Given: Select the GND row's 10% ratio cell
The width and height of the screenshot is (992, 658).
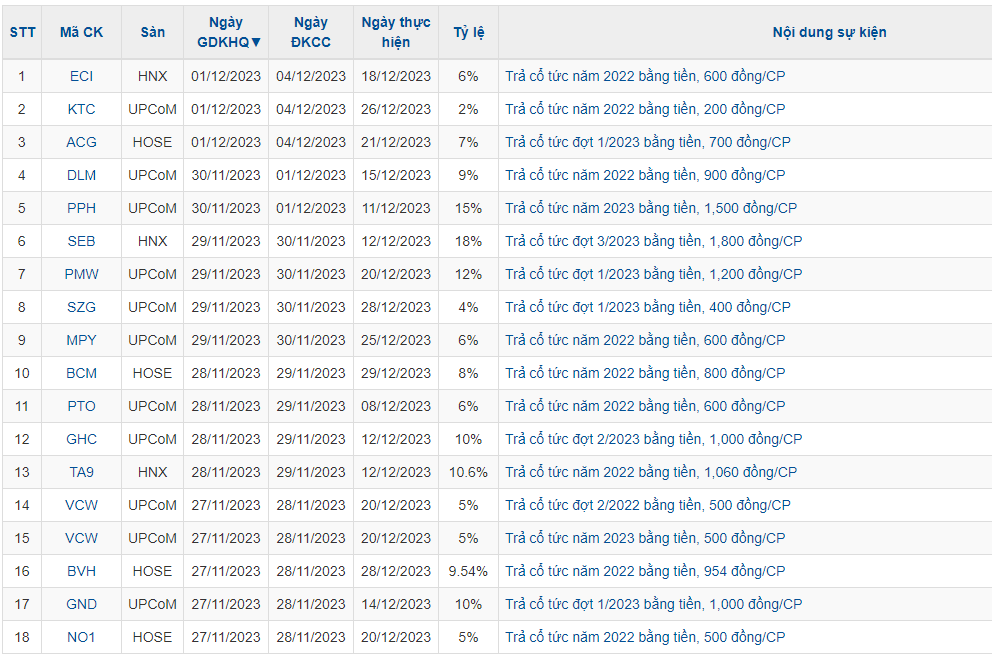Looking at the screenshot, I should click(468, 604).
